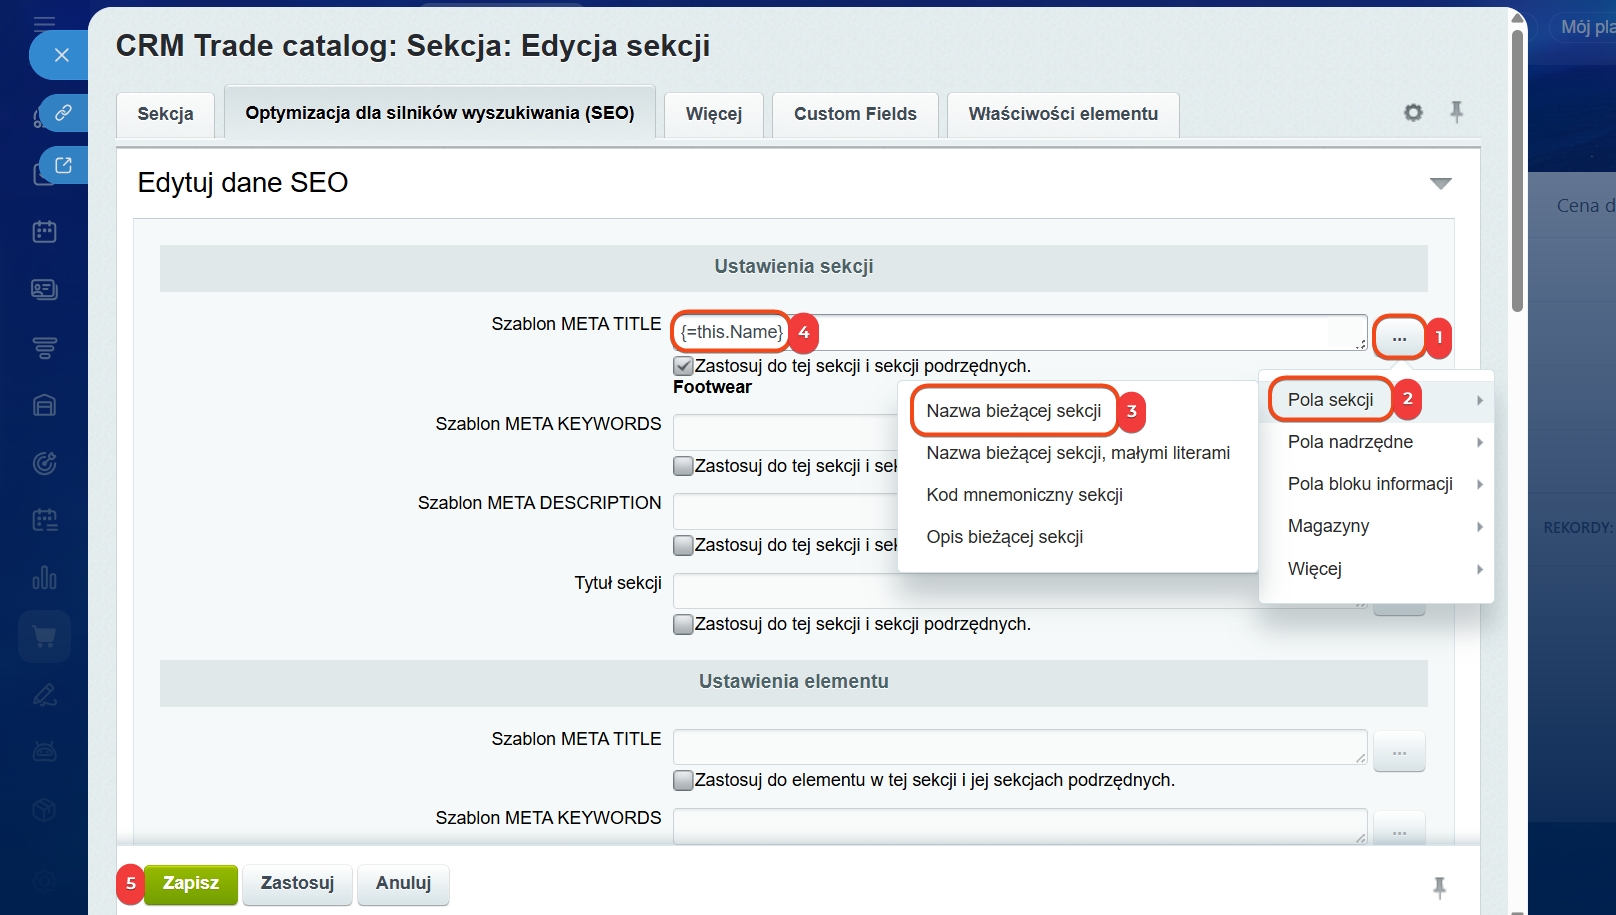1616x915 pixels.
Task: Open the calendar icon in left sidebar
Action: click(44, 232)
